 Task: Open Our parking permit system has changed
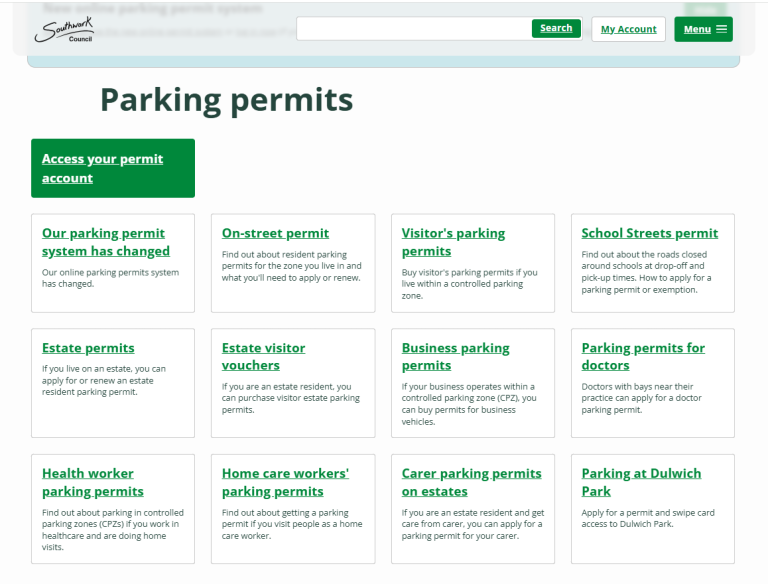tap(105, 242)
